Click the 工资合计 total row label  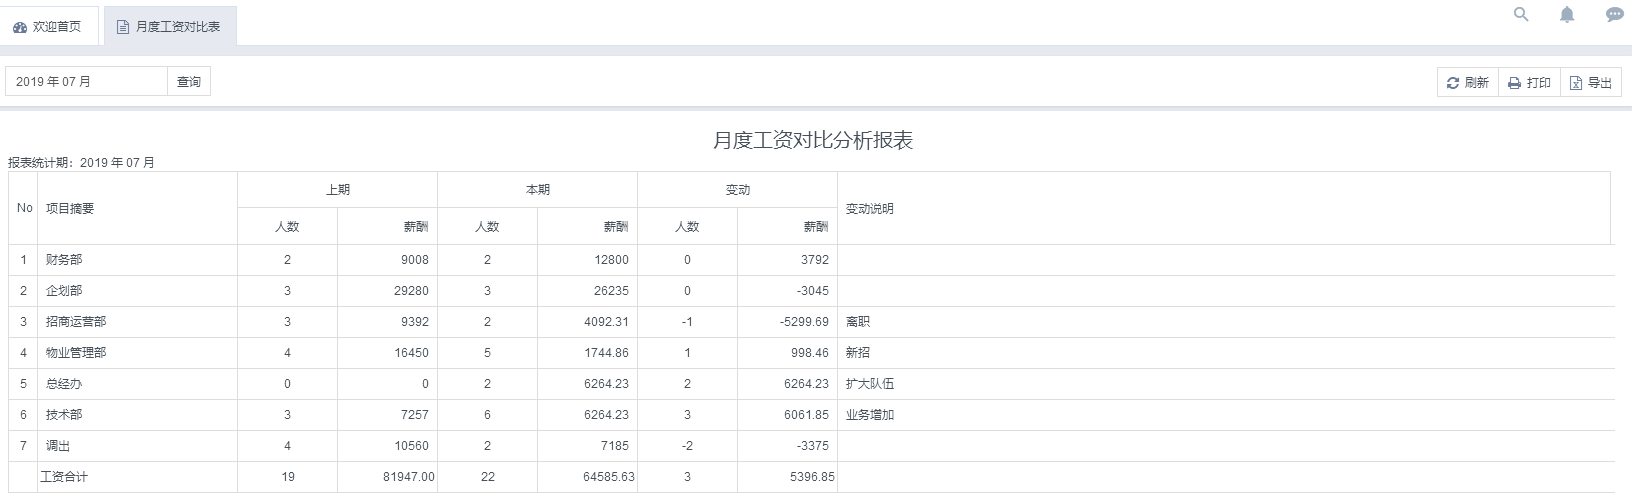pyautogui.click(x=64, y=477)
